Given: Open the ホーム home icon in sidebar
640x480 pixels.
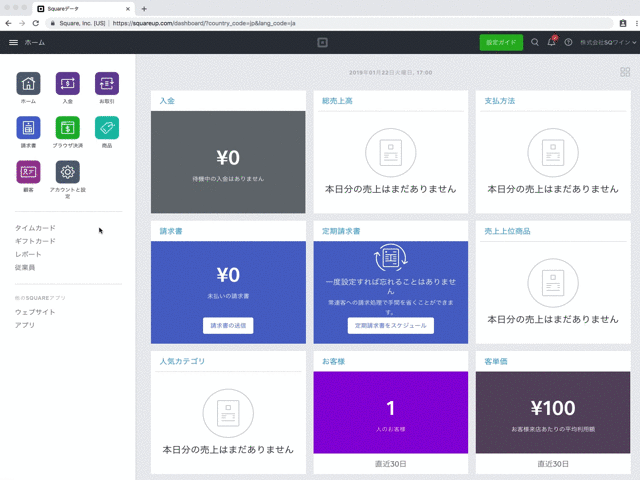Looking at the screenshot, I should [28, 84].
